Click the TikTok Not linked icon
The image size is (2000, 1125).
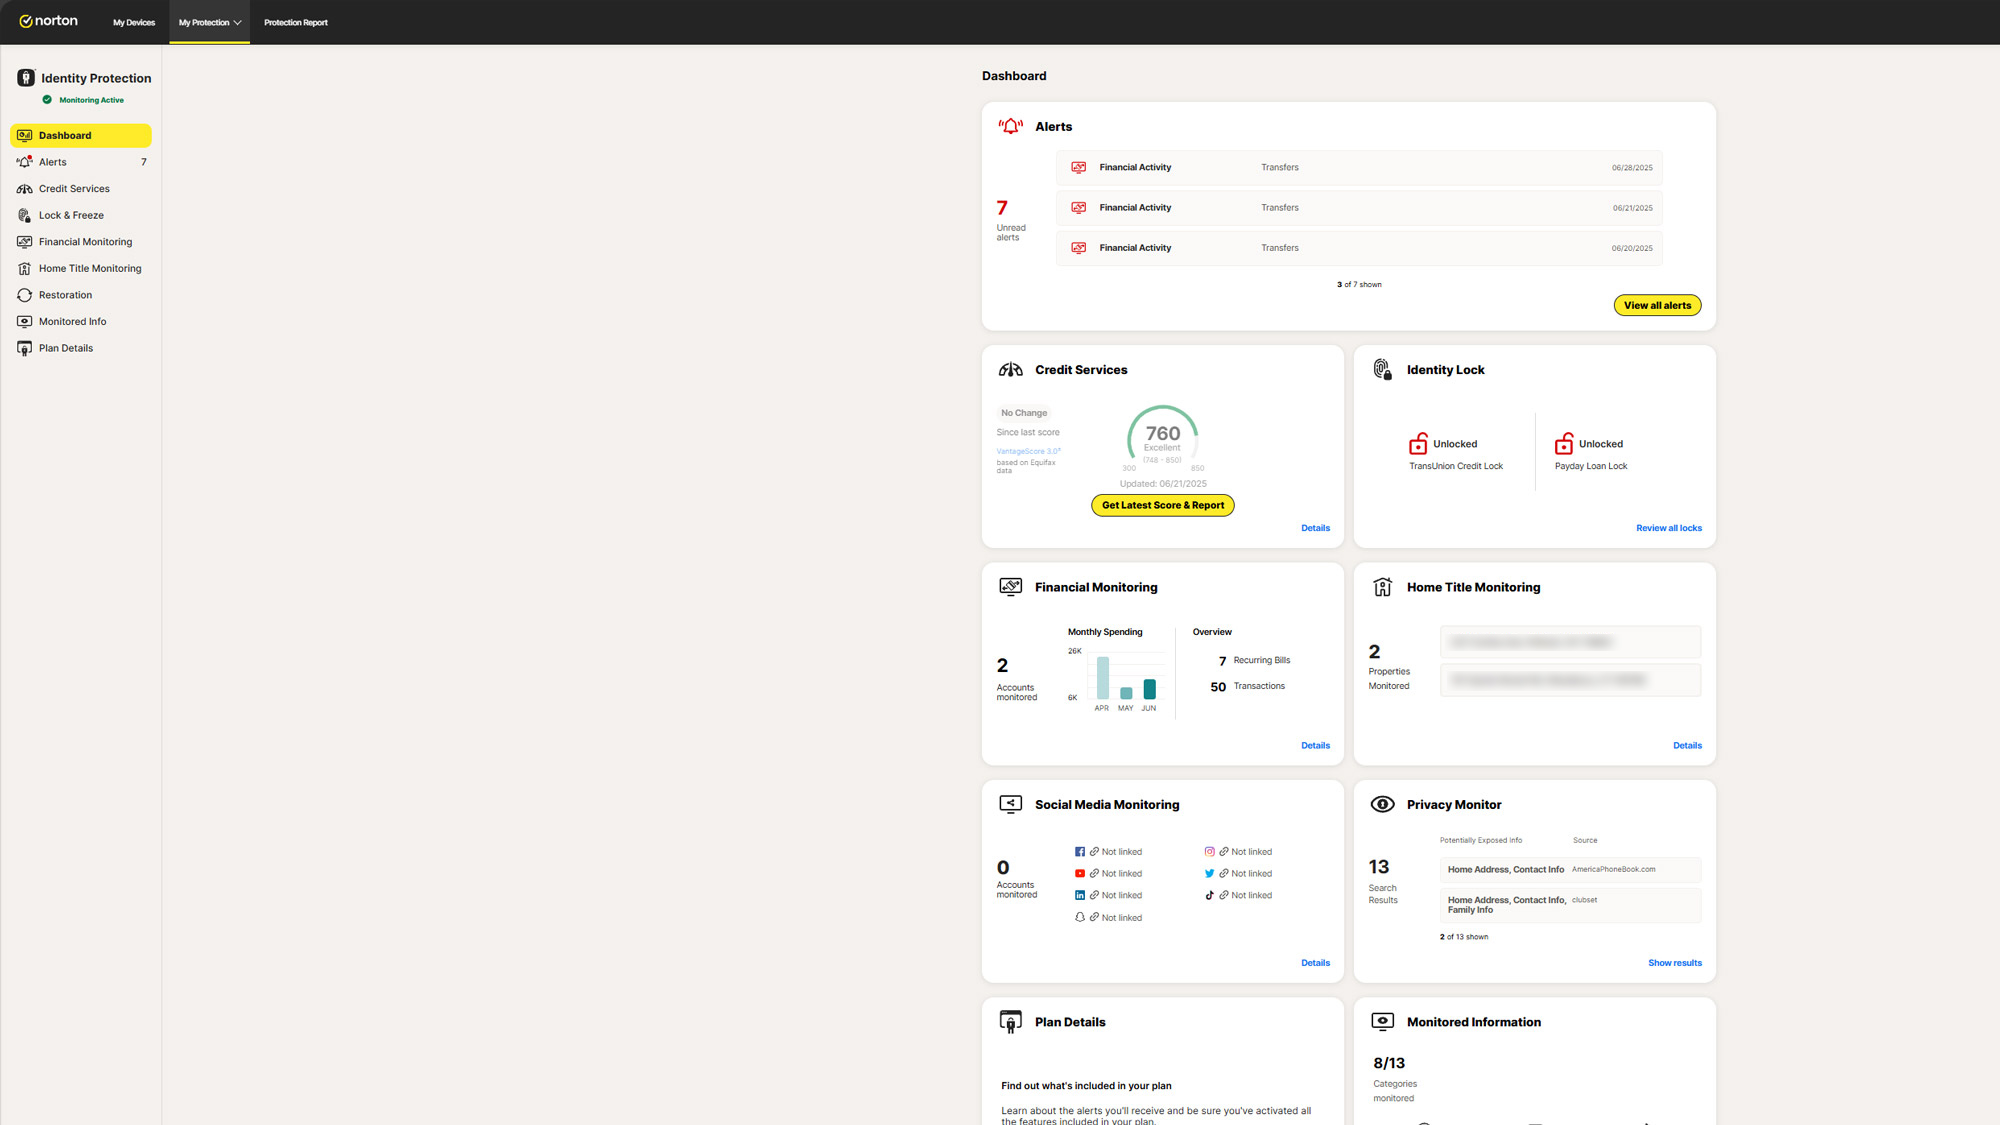[x=1210, y=896]
